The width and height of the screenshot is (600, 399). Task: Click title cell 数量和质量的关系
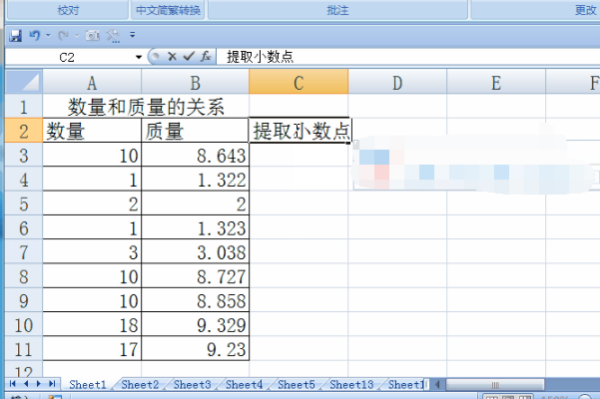pyautogui.click(x=146, y=106)
